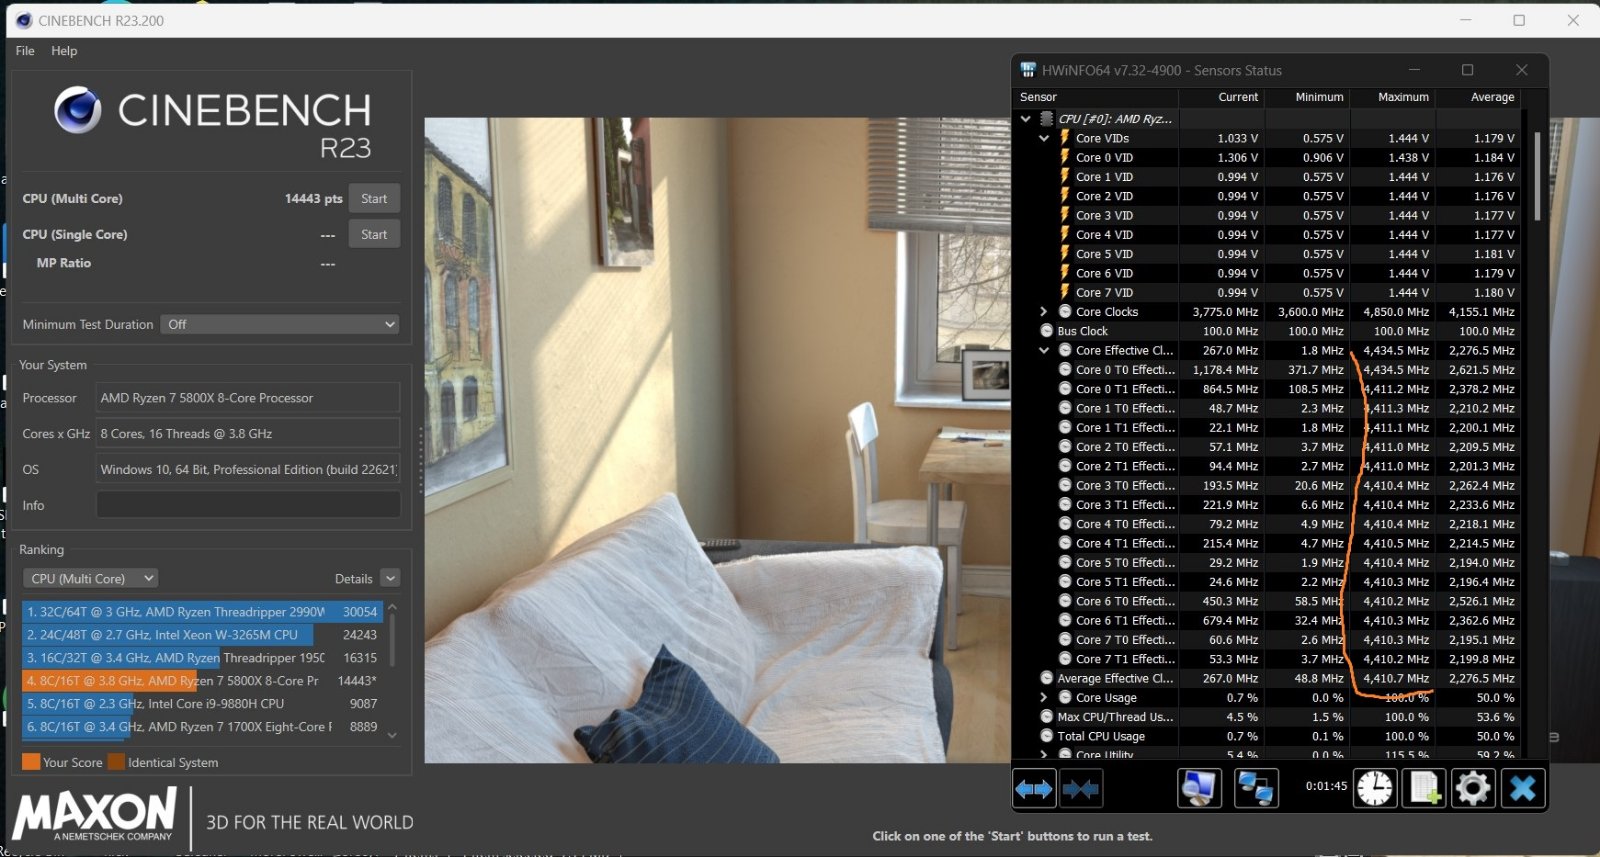Open HWiNFO sensor settings gear

point(1473,789)
